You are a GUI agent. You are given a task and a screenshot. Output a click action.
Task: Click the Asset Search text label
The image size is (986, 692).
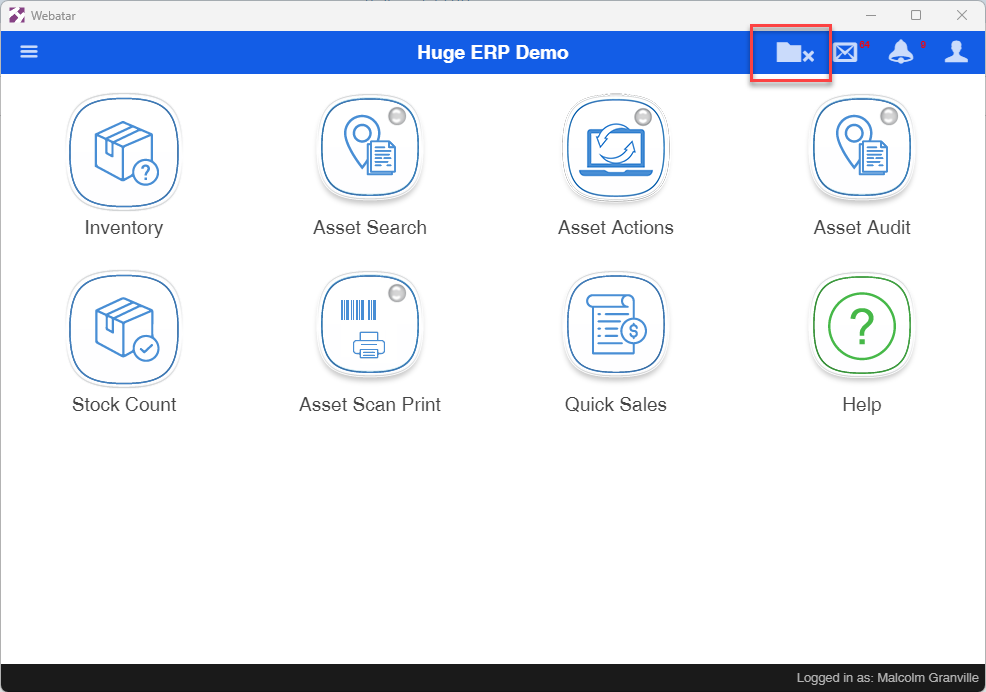point(370,228)
